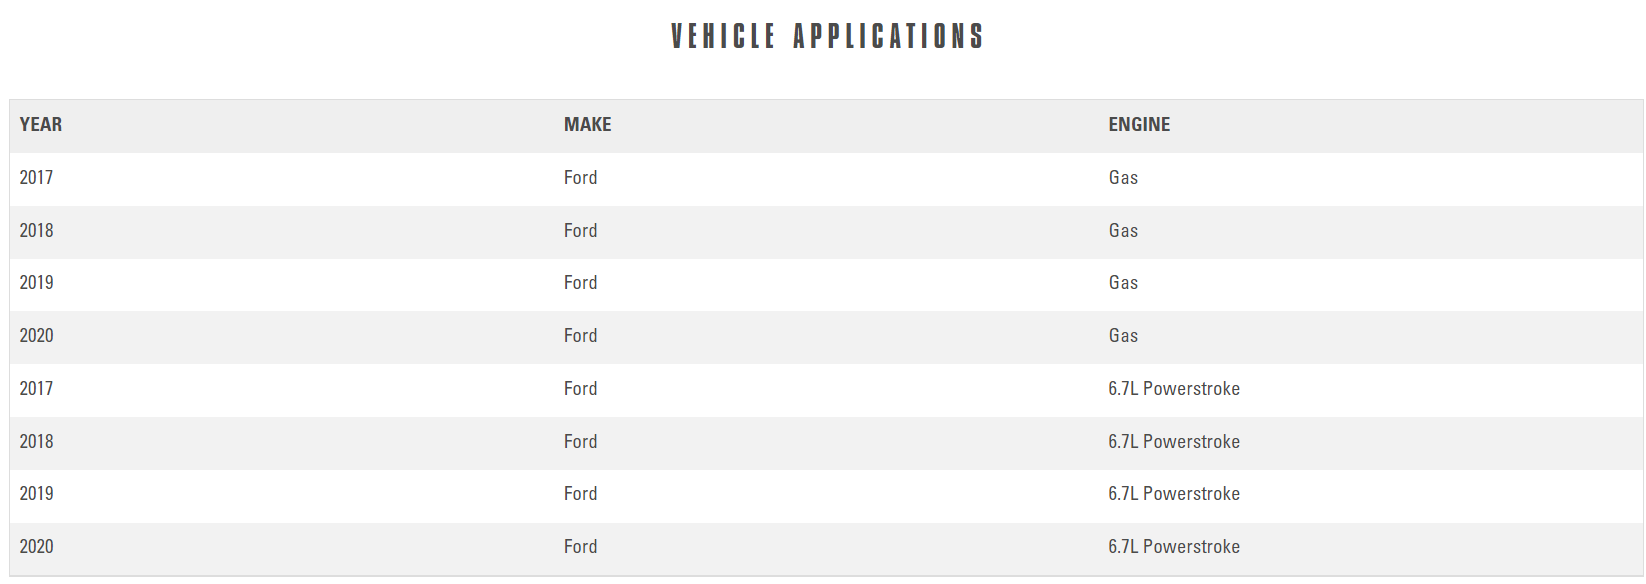Select Ford in the 2017 Gas row
Screen dimensions: 1646x584
pos(580,178)
